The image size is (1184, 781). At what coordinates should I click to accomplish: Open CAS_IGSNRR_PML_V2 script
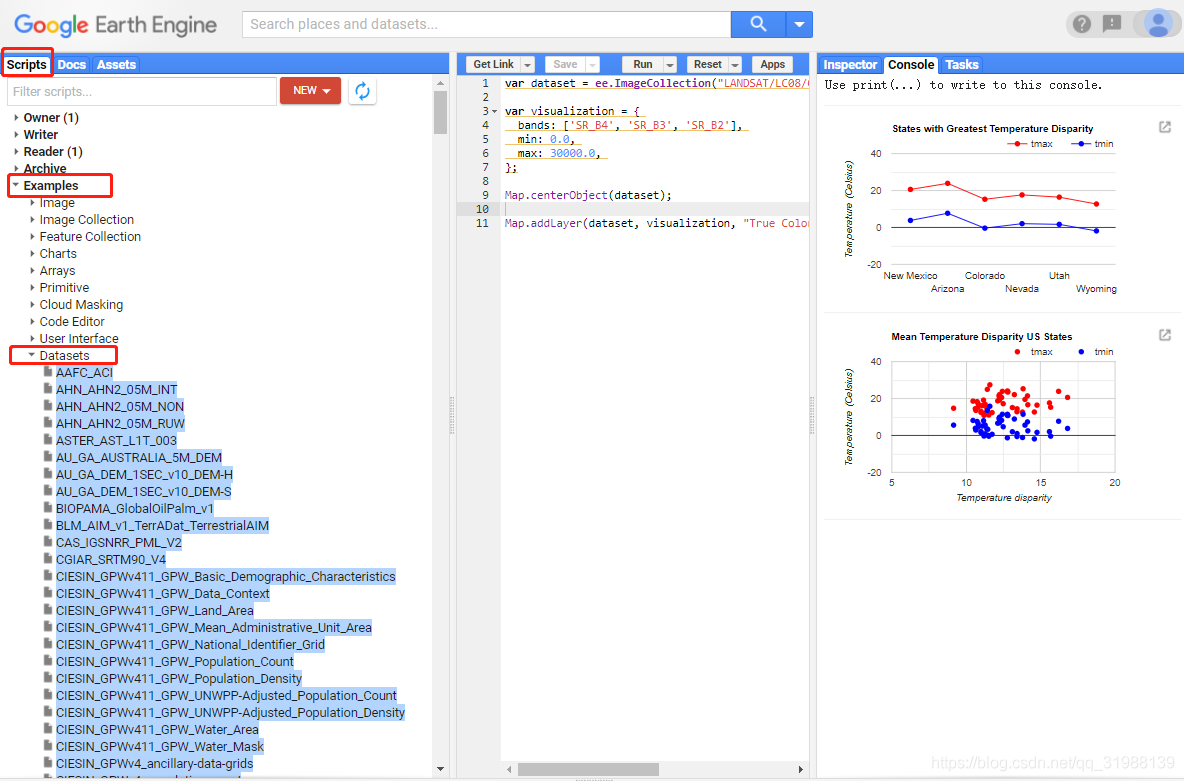point(119,542)
